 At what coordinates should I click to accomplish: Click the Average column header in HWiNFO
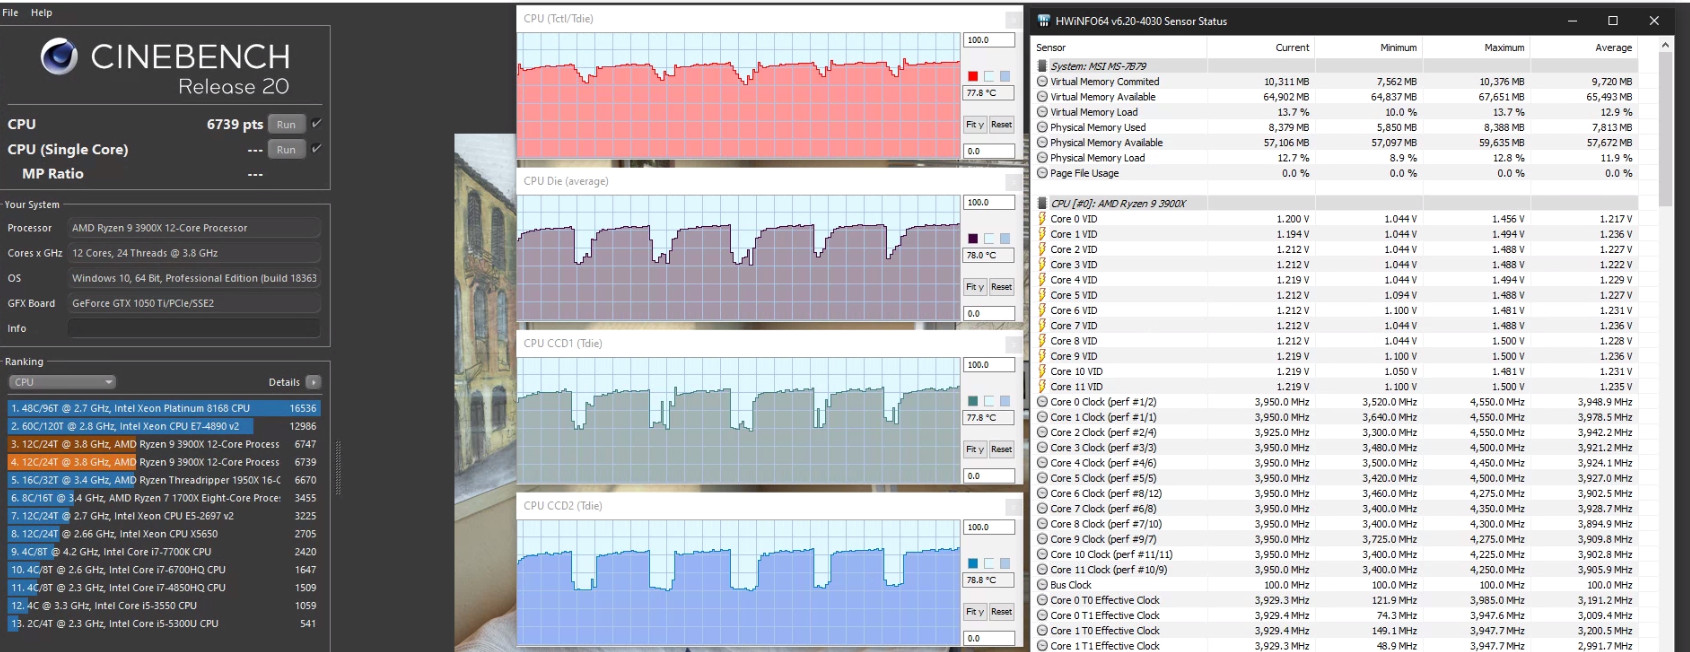pyautogui.click(x=1584, y=47)
